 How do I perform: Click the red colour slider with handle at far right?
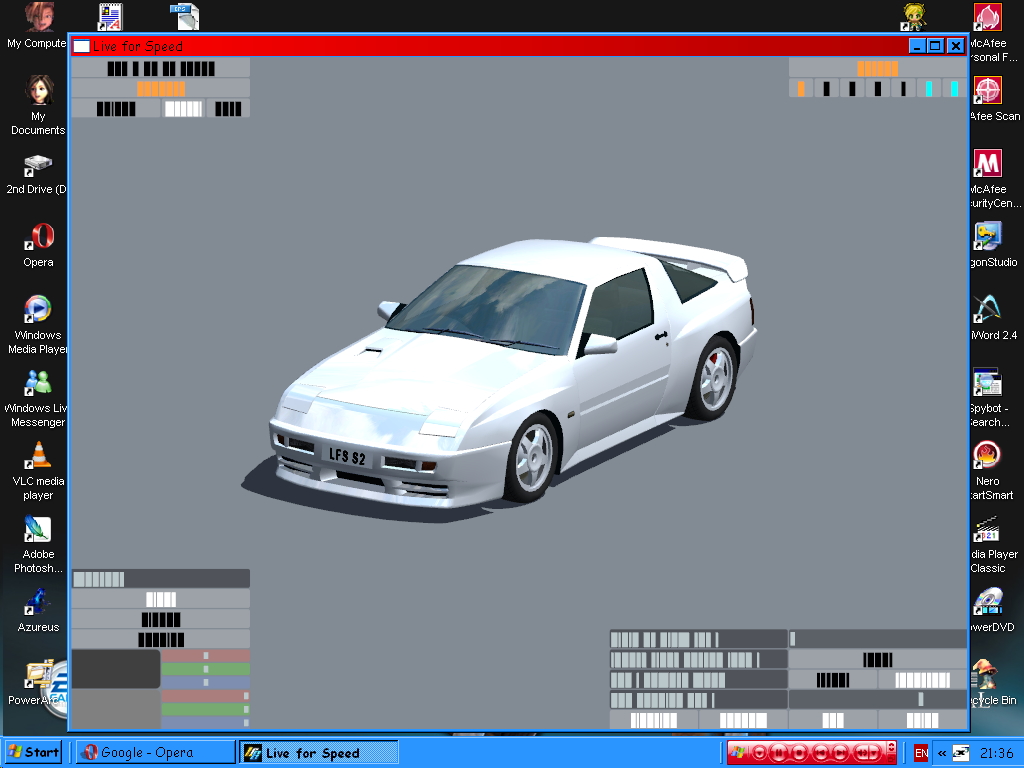point(206,696)
